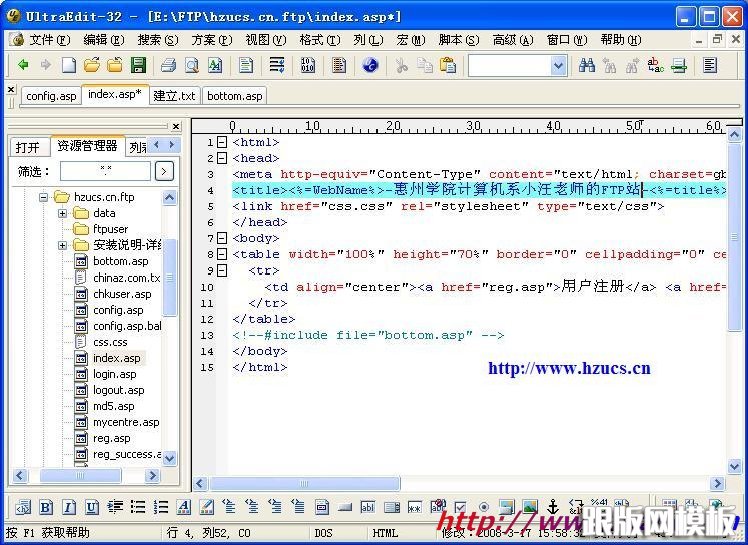Apply italic HTML tag button
Viewport: 748px width, 545px height.
click(69, 507)
